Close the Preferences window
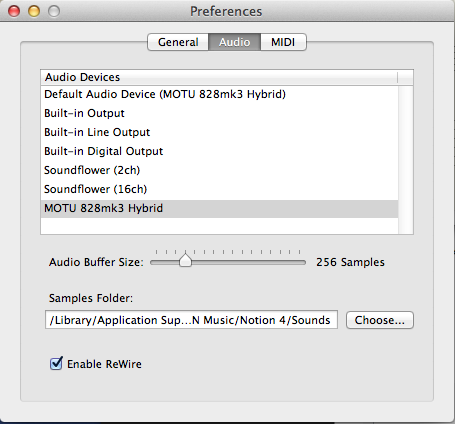Viewport: 455px width, 424px height. point(14,11)
